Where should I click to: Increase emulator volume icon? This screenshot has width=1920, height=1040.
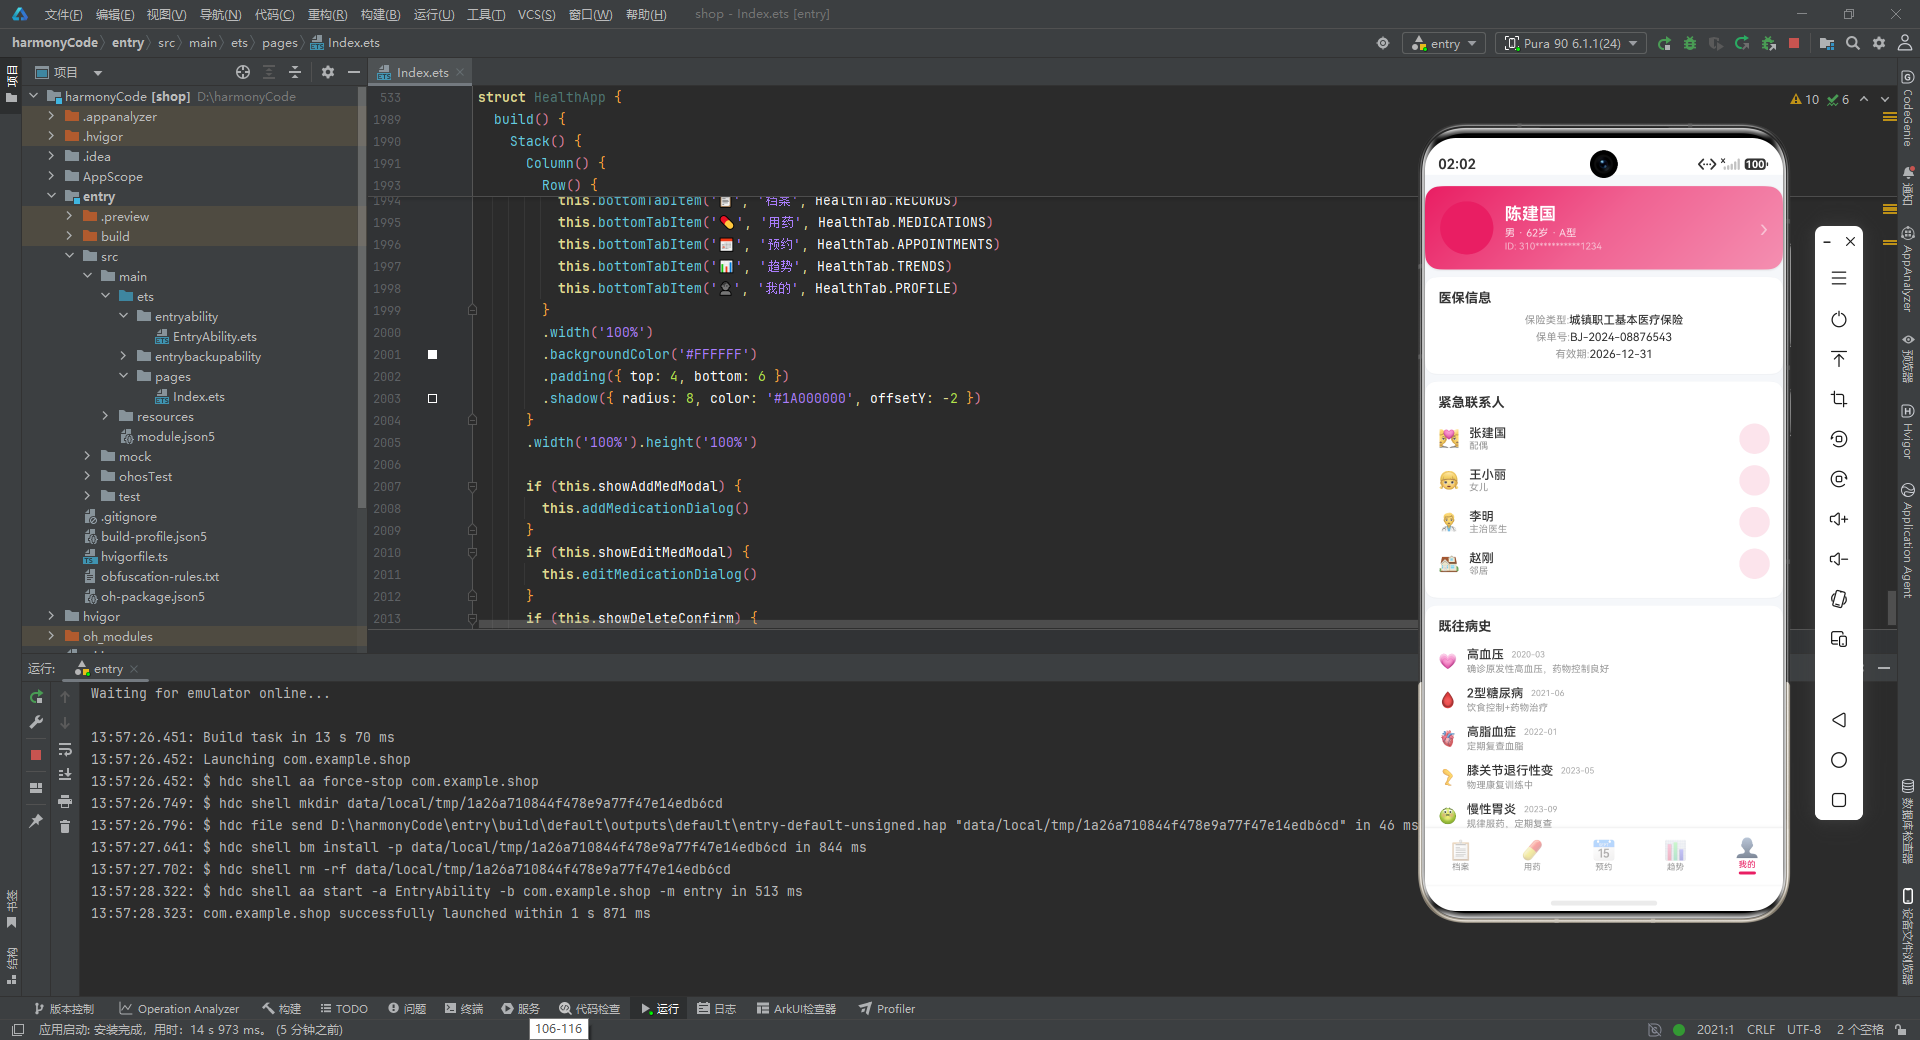point(1839,519)
